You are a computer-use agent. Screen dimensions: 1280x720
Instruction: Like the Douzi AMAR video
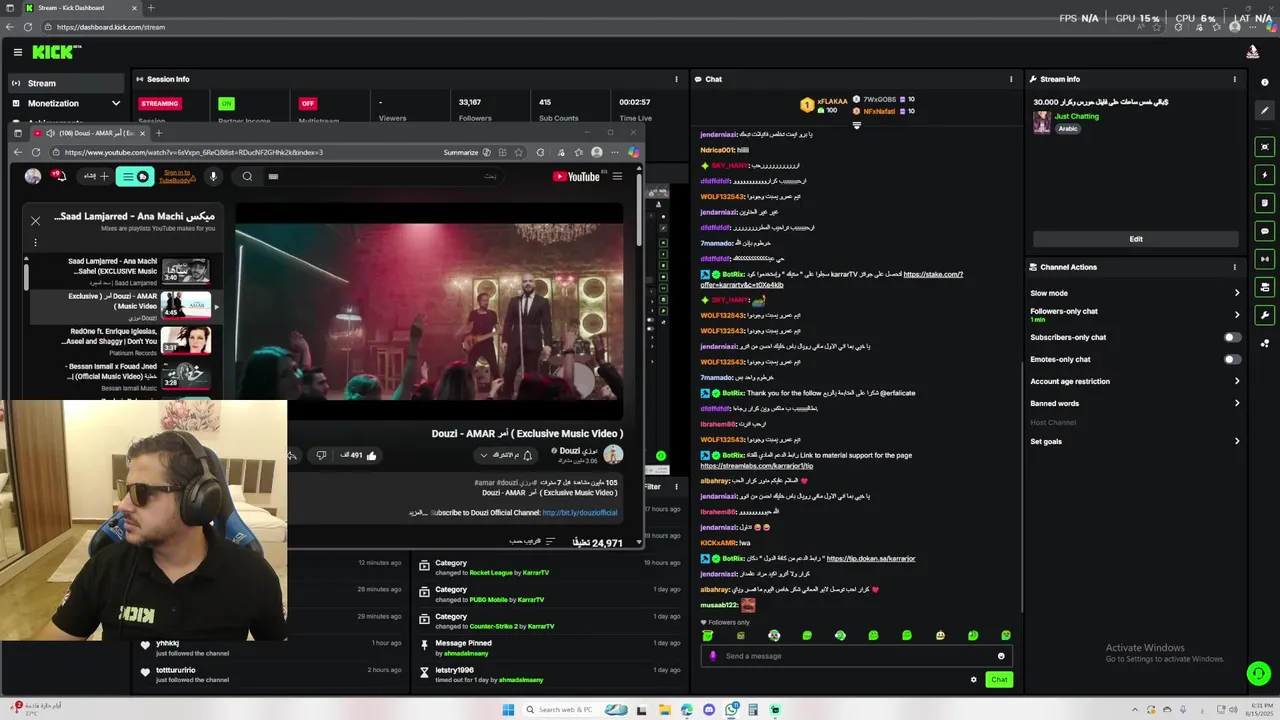tap(371, 455)
